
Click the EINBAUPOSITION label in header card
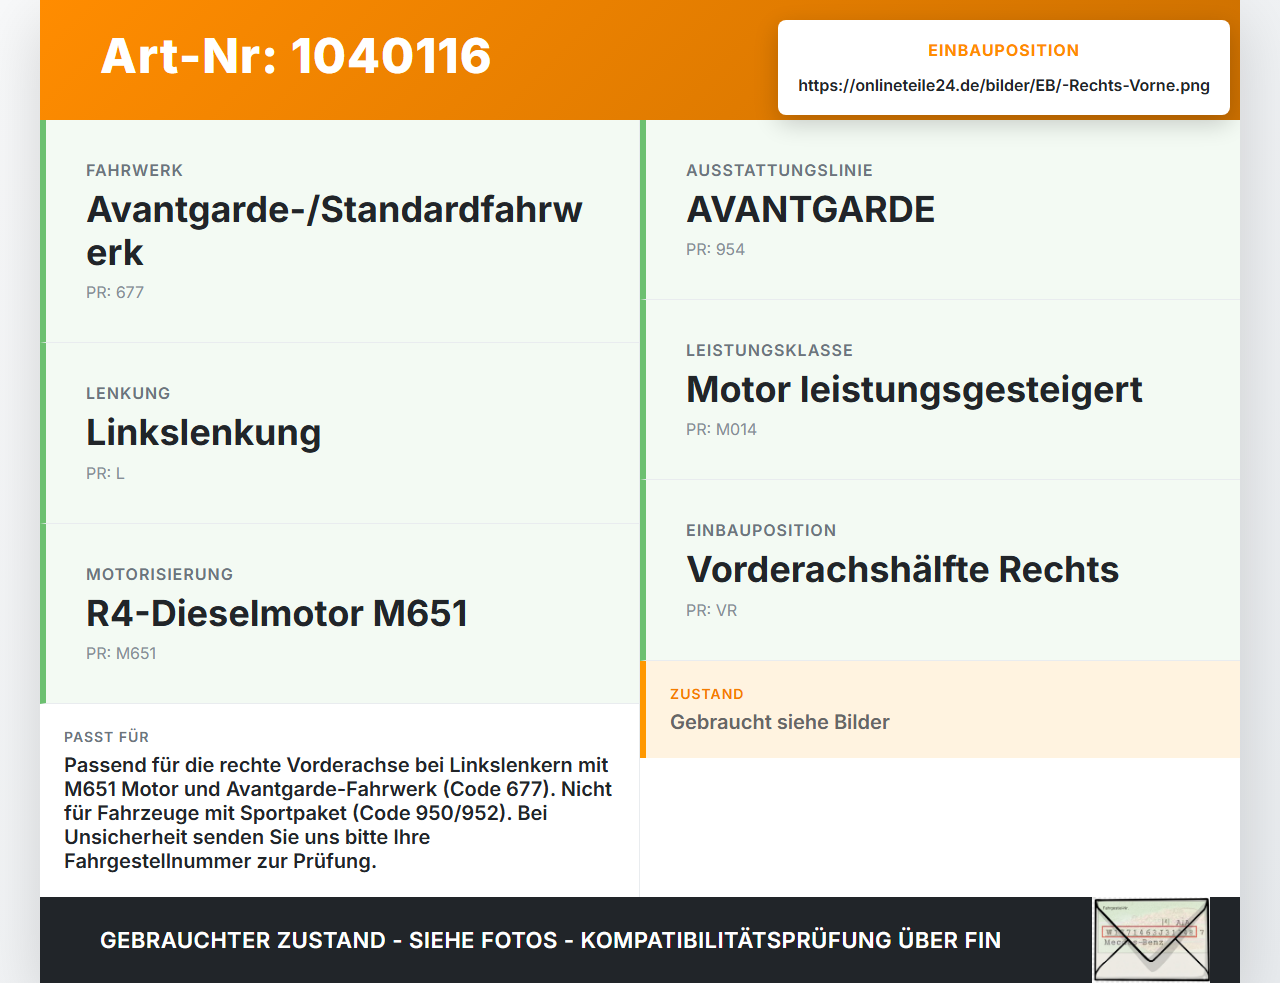tap(1003, 50)
